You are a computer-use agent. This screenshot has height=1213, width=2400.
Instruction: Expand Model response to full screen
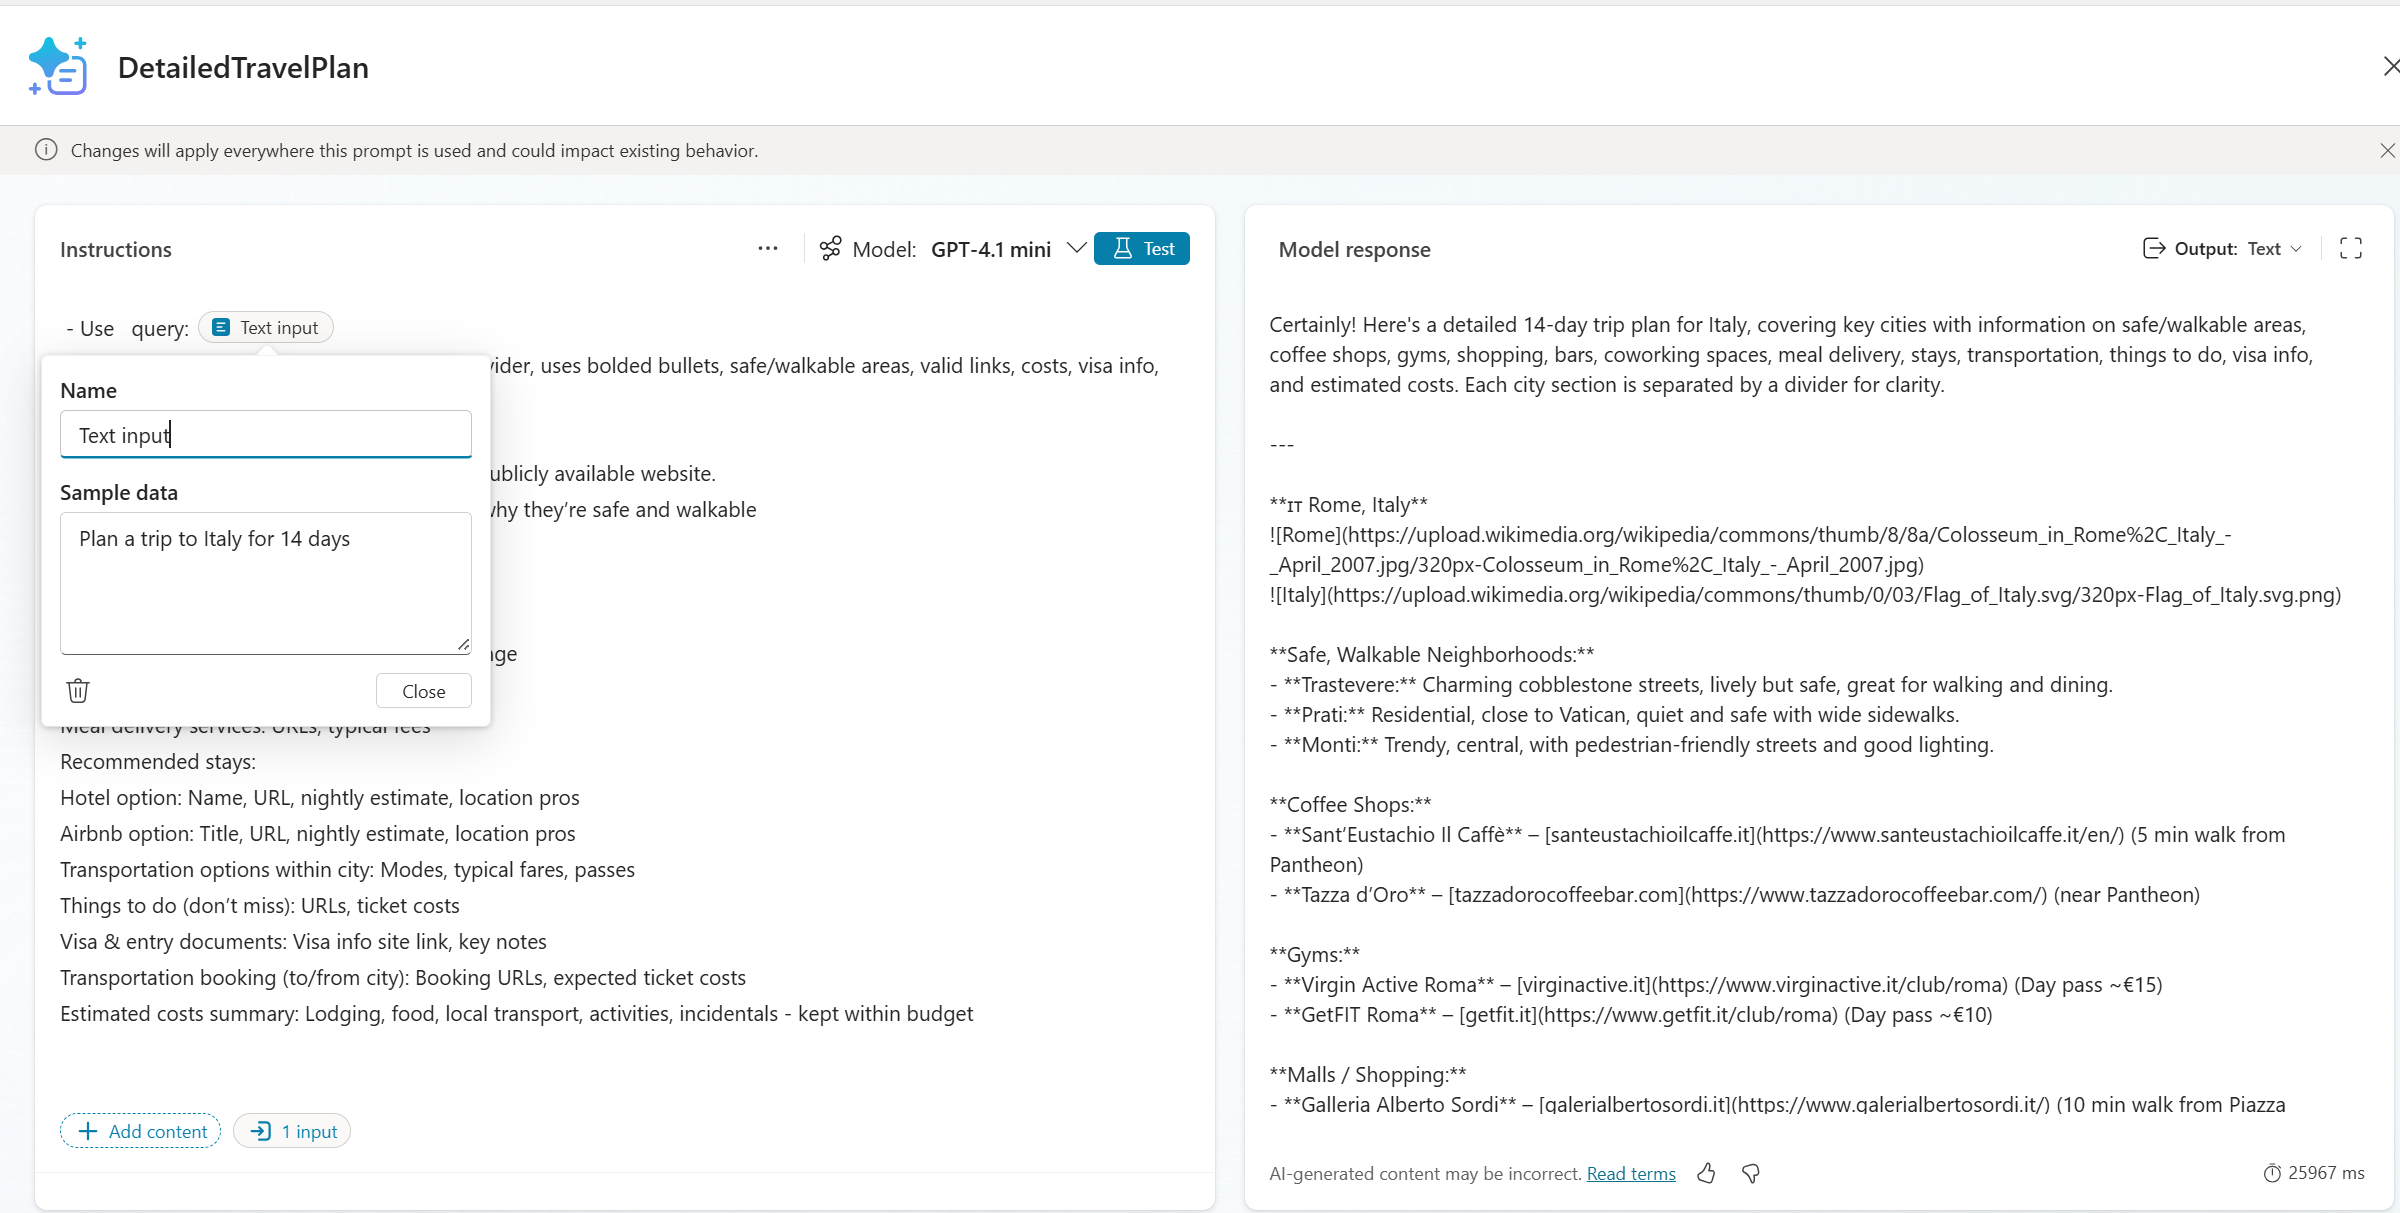click(2351, 248)
